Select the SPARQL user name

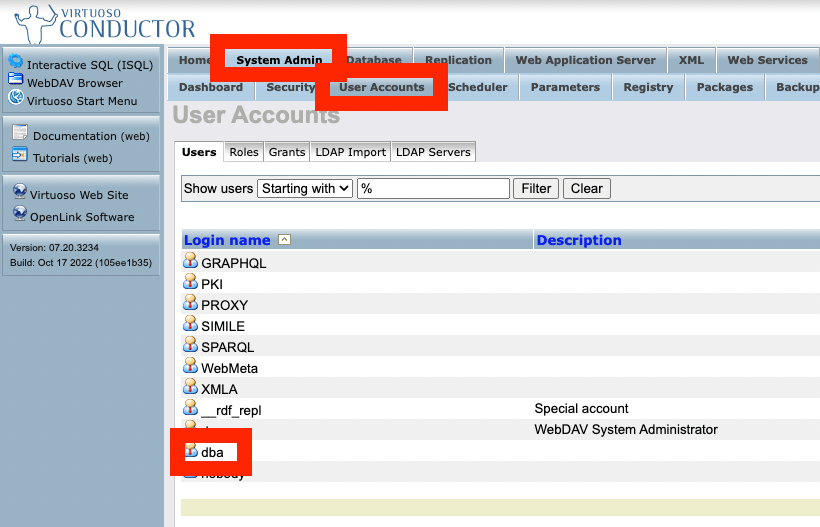pos(227,347)
